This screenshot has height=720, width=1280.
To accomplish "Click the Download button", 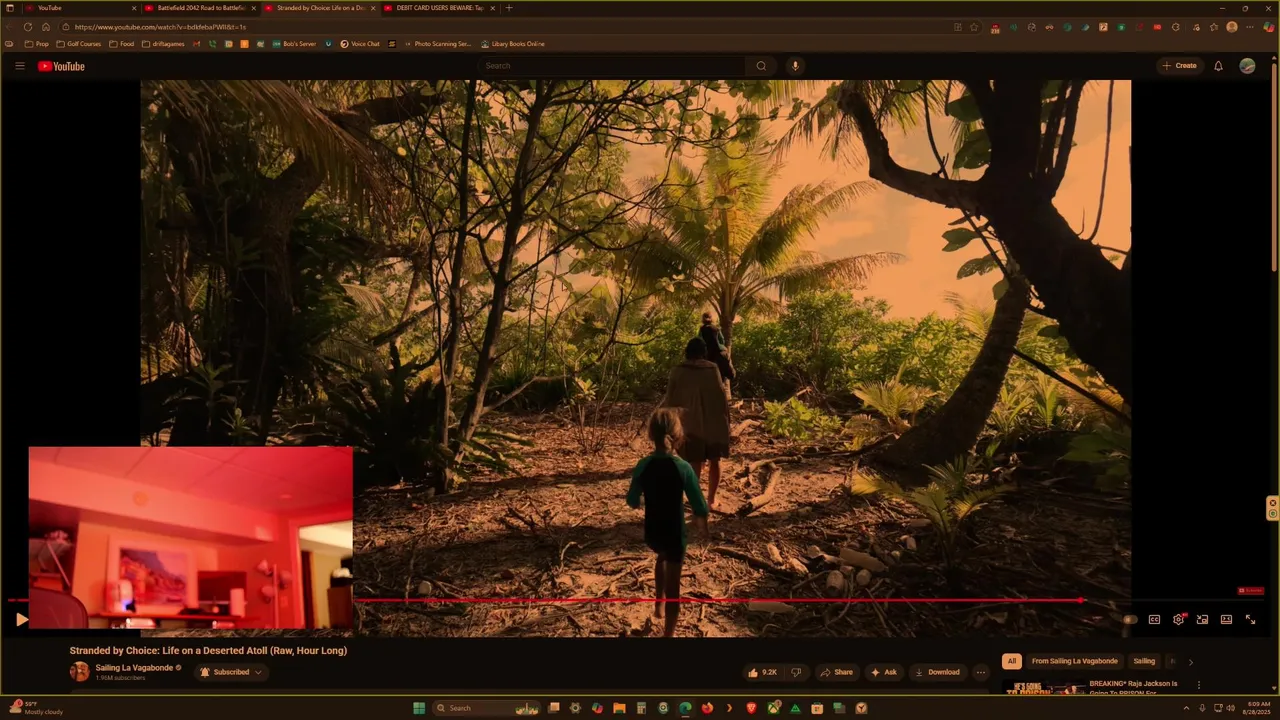I will pos(938,672).
